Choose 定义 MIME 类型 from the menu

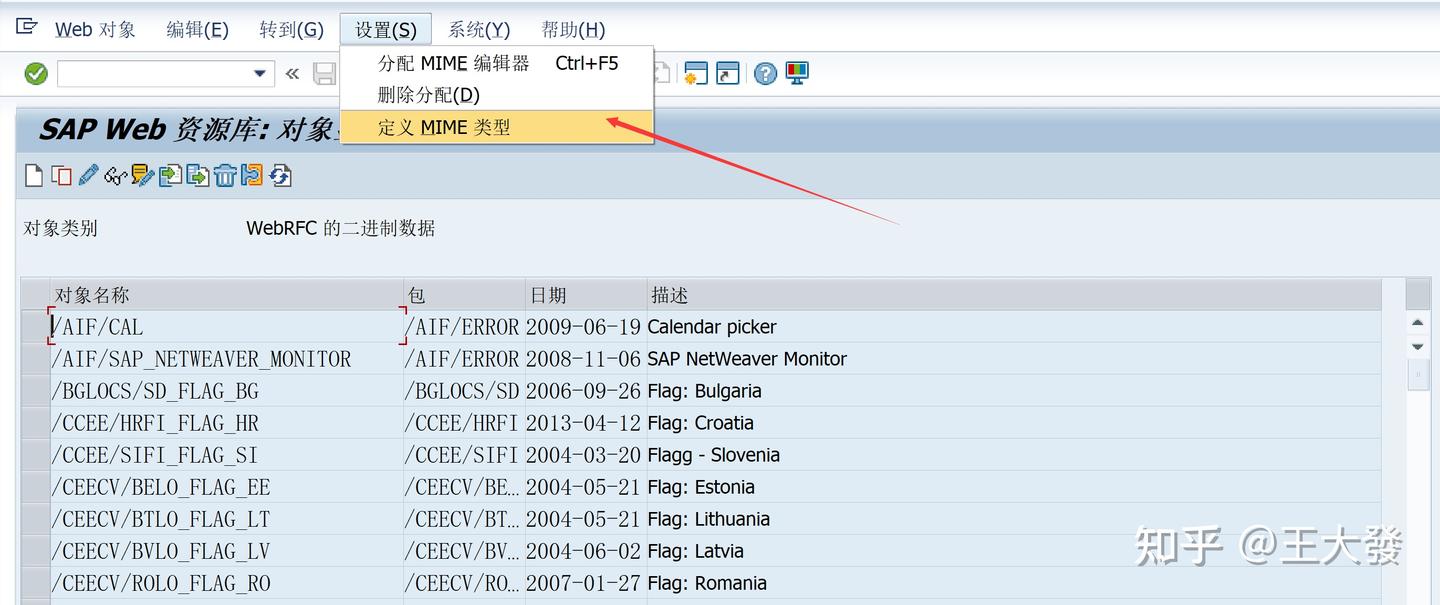[x=447, y=127]
